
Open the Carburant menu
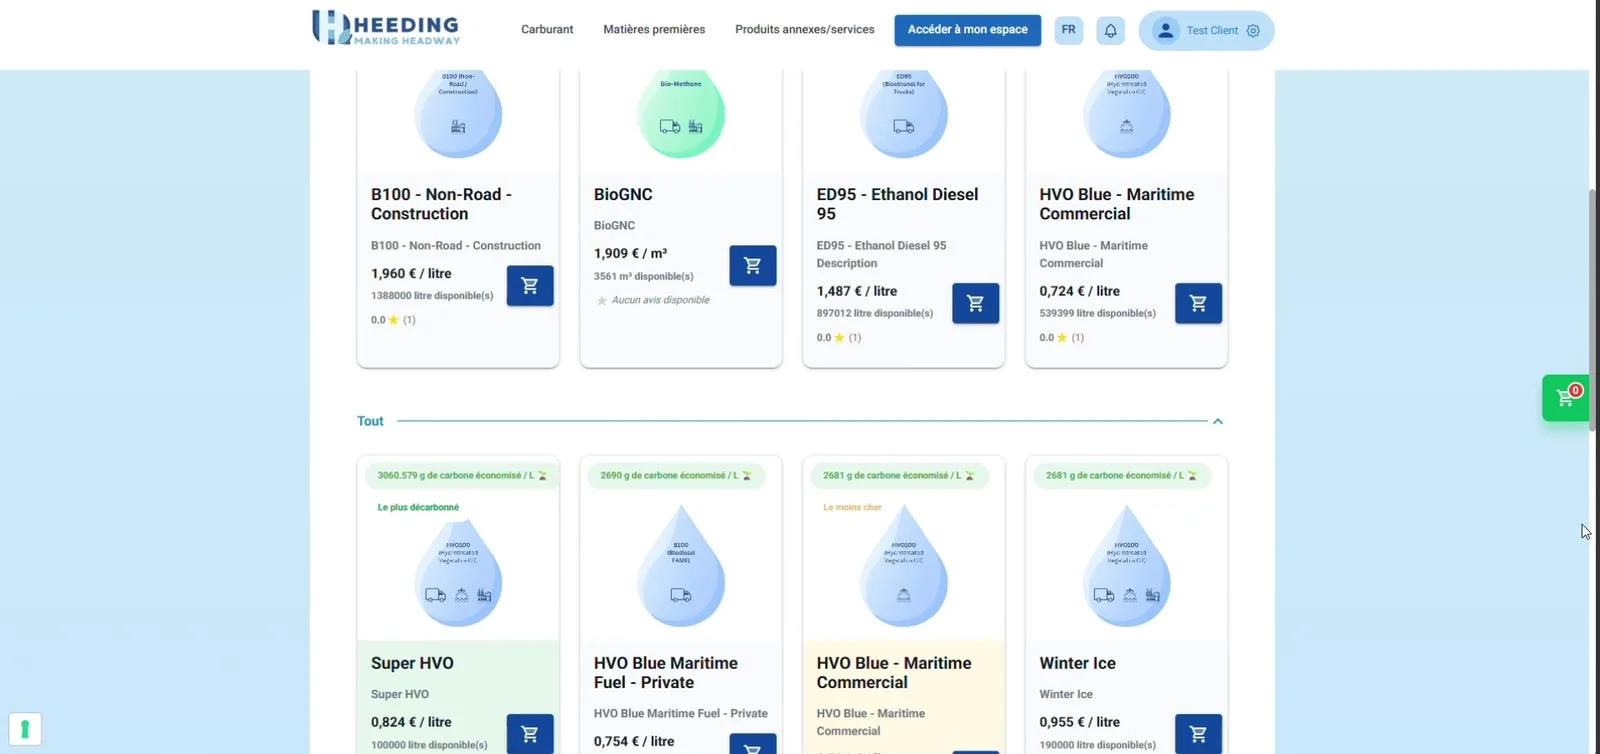tap(547, 30)
